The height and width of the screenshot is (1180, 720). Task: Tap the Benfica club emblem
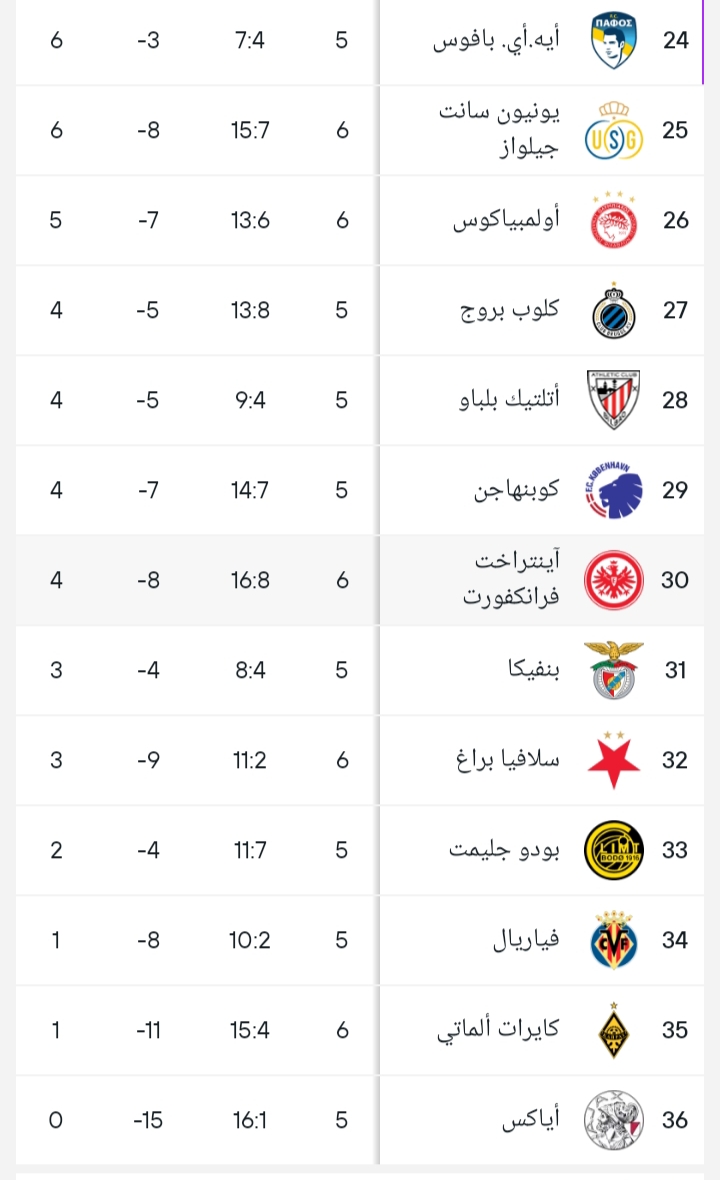(614, 670)
